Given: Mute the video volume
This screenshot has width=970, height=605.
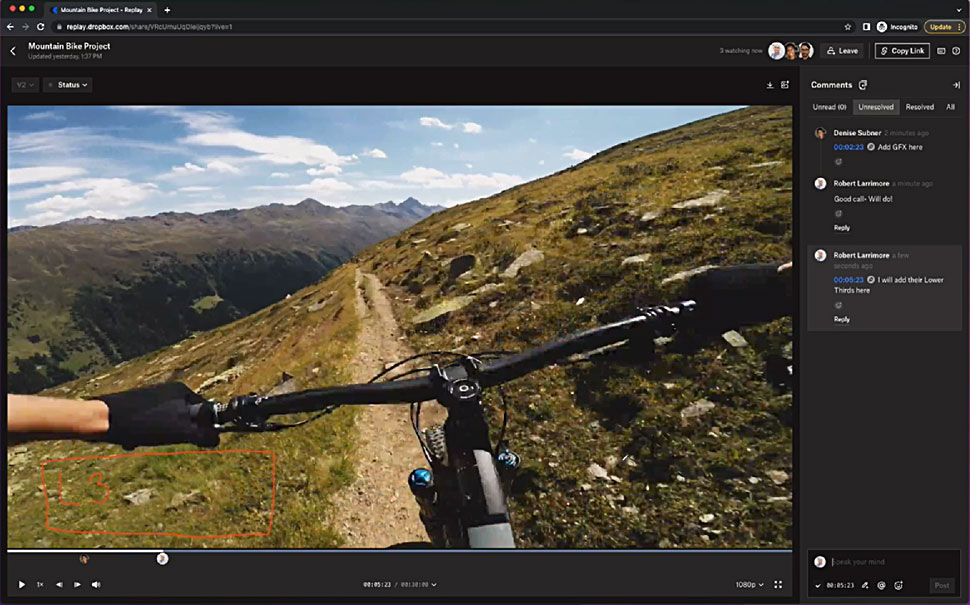Looking at the screenshot, I should 96,585.
